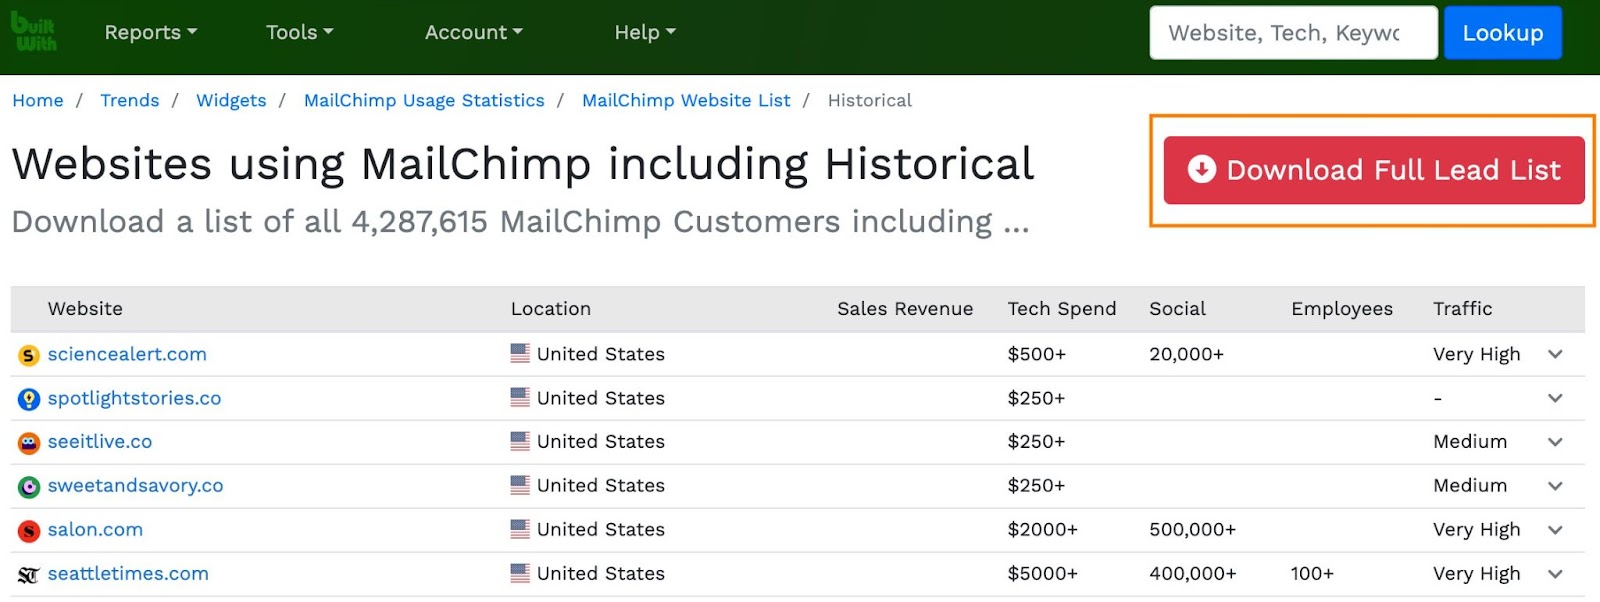
Task: Click the $5000+ tech spend value
Action: coord(1043,574)
